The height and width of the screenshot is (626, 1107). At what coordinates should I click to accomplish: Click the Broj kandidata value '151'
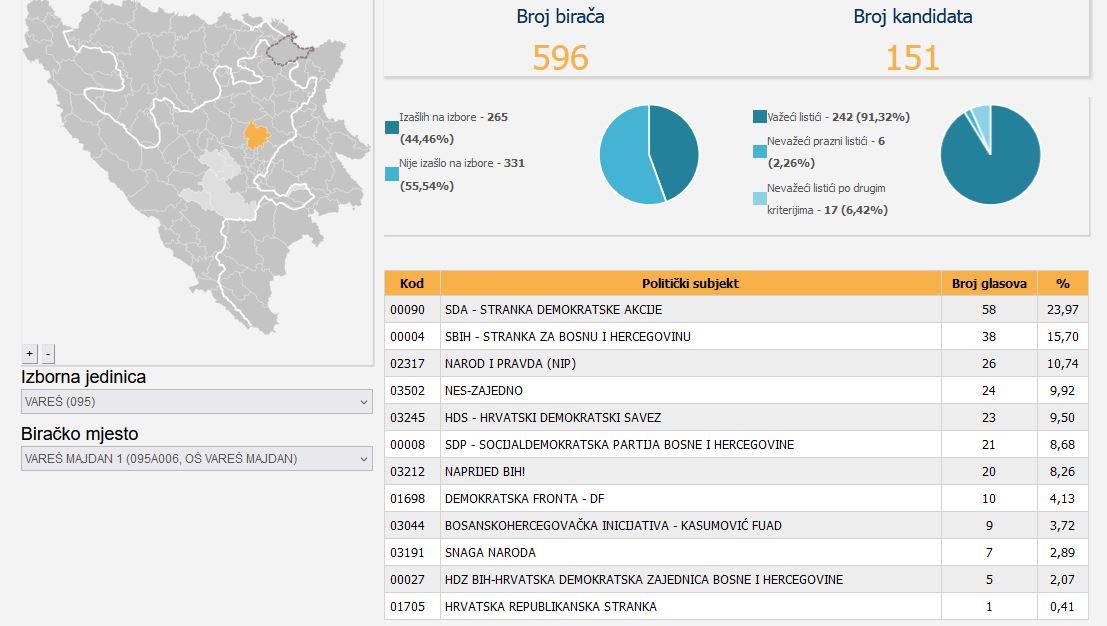[912, 58]
